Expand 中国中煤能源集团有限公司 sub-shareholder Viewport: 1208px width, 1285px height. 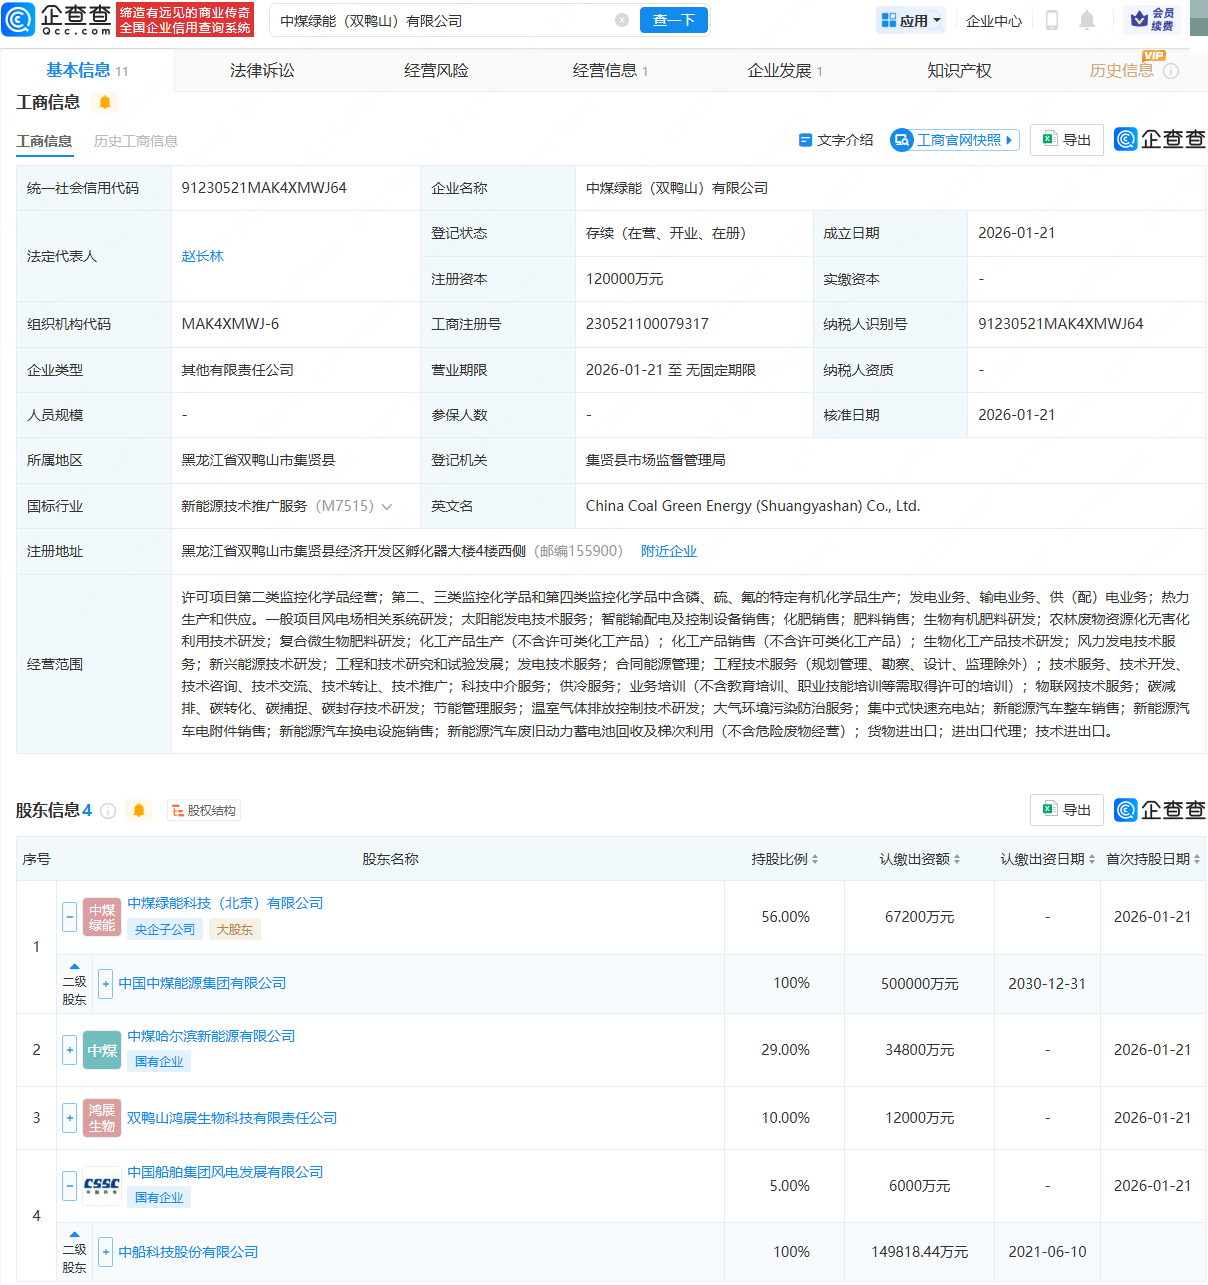106,984
